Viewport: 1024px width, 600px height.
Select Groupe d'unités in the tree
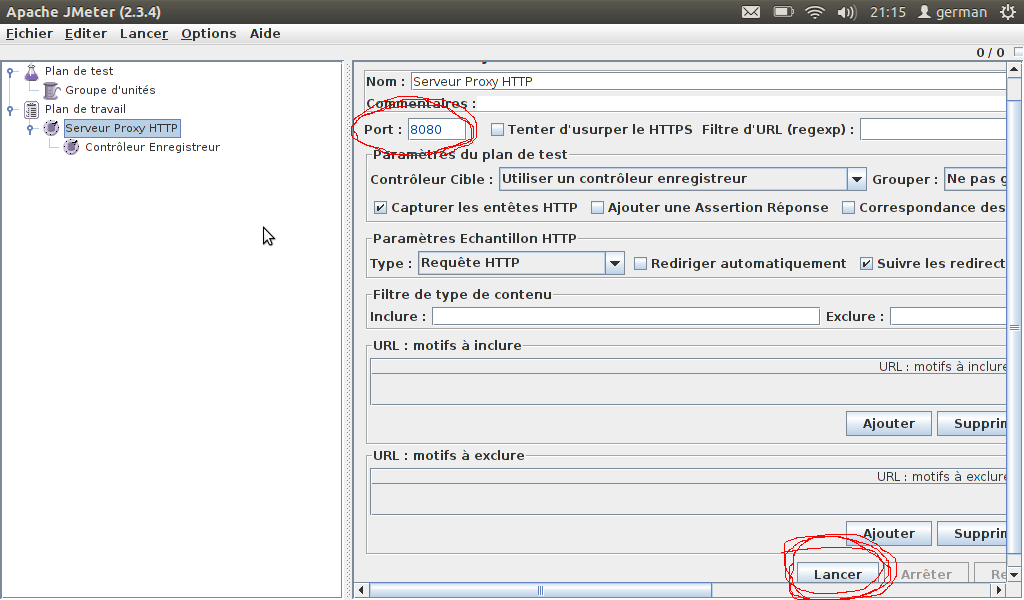[x=110, y=90]
